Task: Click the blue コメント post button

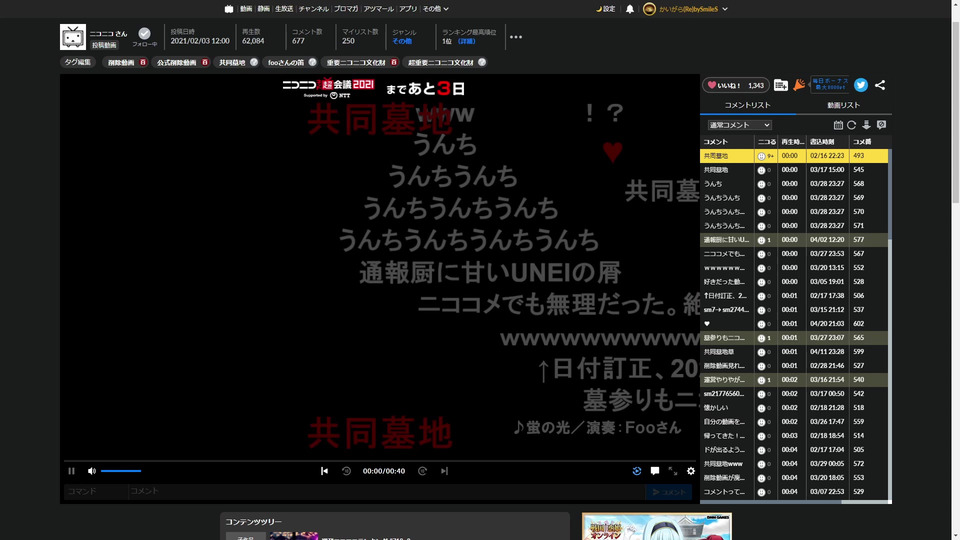Action: coord(669,492)
